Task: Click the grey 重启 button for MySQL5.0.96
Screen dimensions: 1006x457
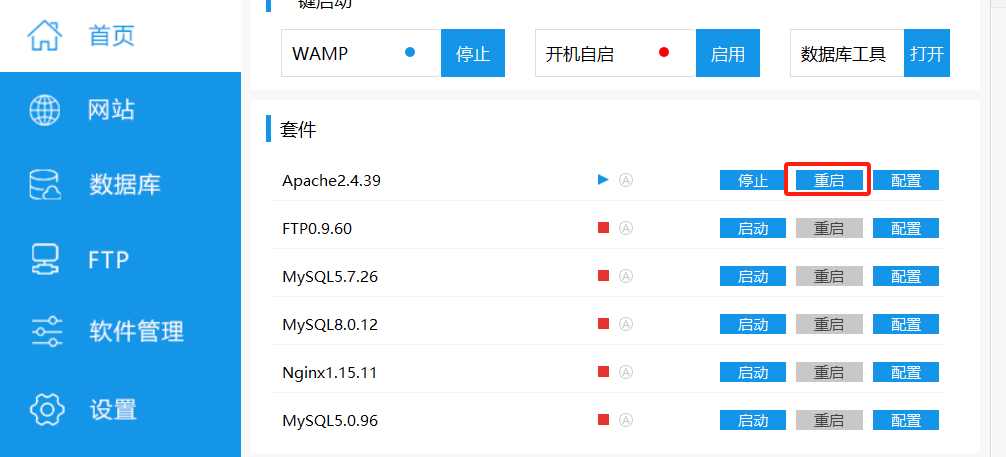Action: [829, 420]
